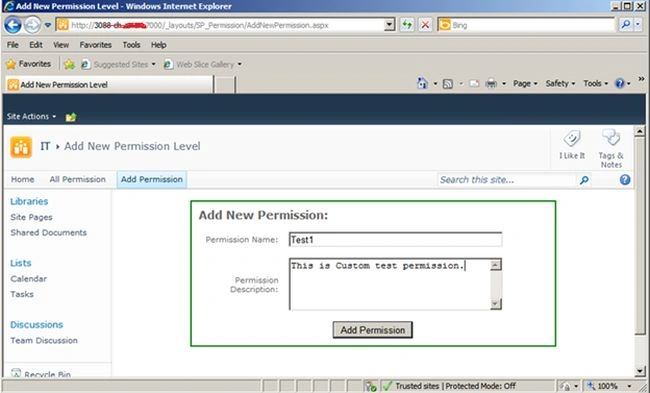
Task: Select the Add New Permission Level browser tab
Action: tap(109, 85)
